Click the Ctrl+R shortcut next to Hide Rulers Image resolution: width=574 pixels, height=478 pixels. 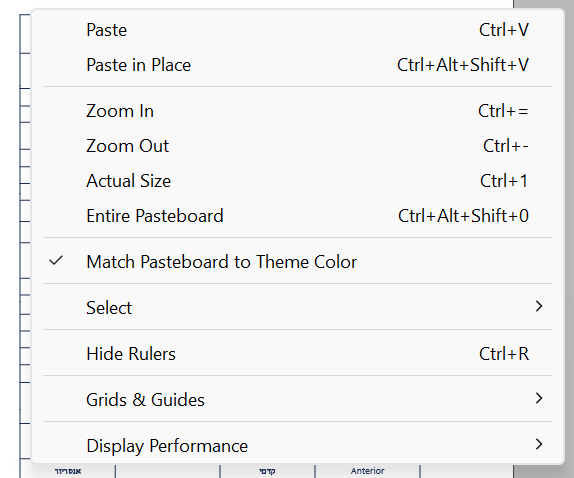(x=504, y=354)
